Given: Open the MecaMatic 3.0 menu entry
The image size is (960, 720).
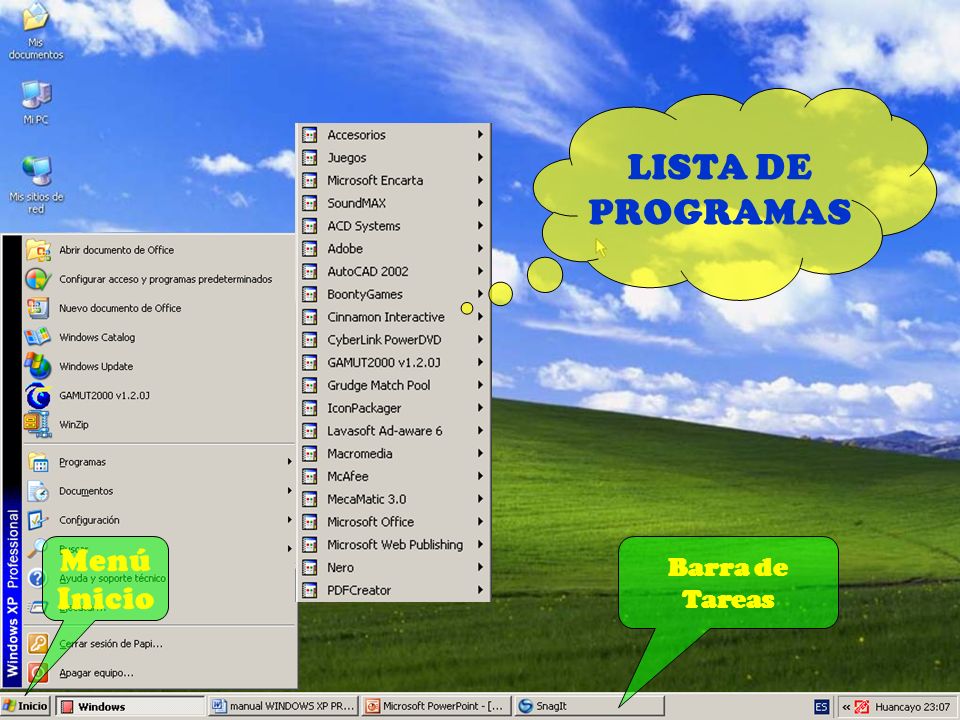Looking at the screenshot, I should [x=394, y=499].
